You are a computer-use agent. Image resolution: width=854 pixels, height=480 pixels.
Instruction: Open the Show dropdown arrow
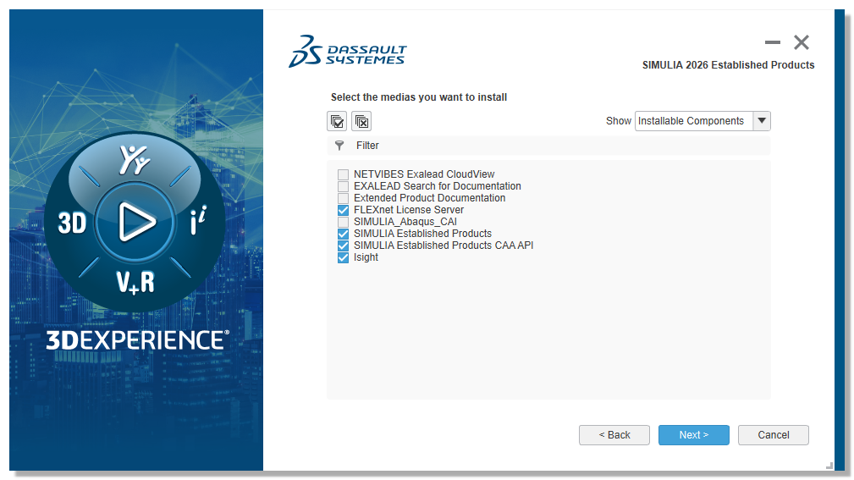762,121
